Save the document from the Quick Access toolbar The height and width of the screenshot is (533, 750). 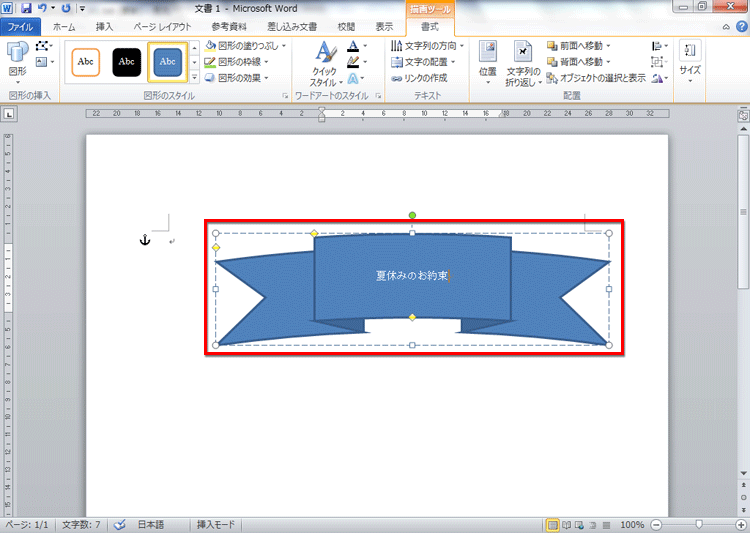pyautogui.click(x=26, y=8)
